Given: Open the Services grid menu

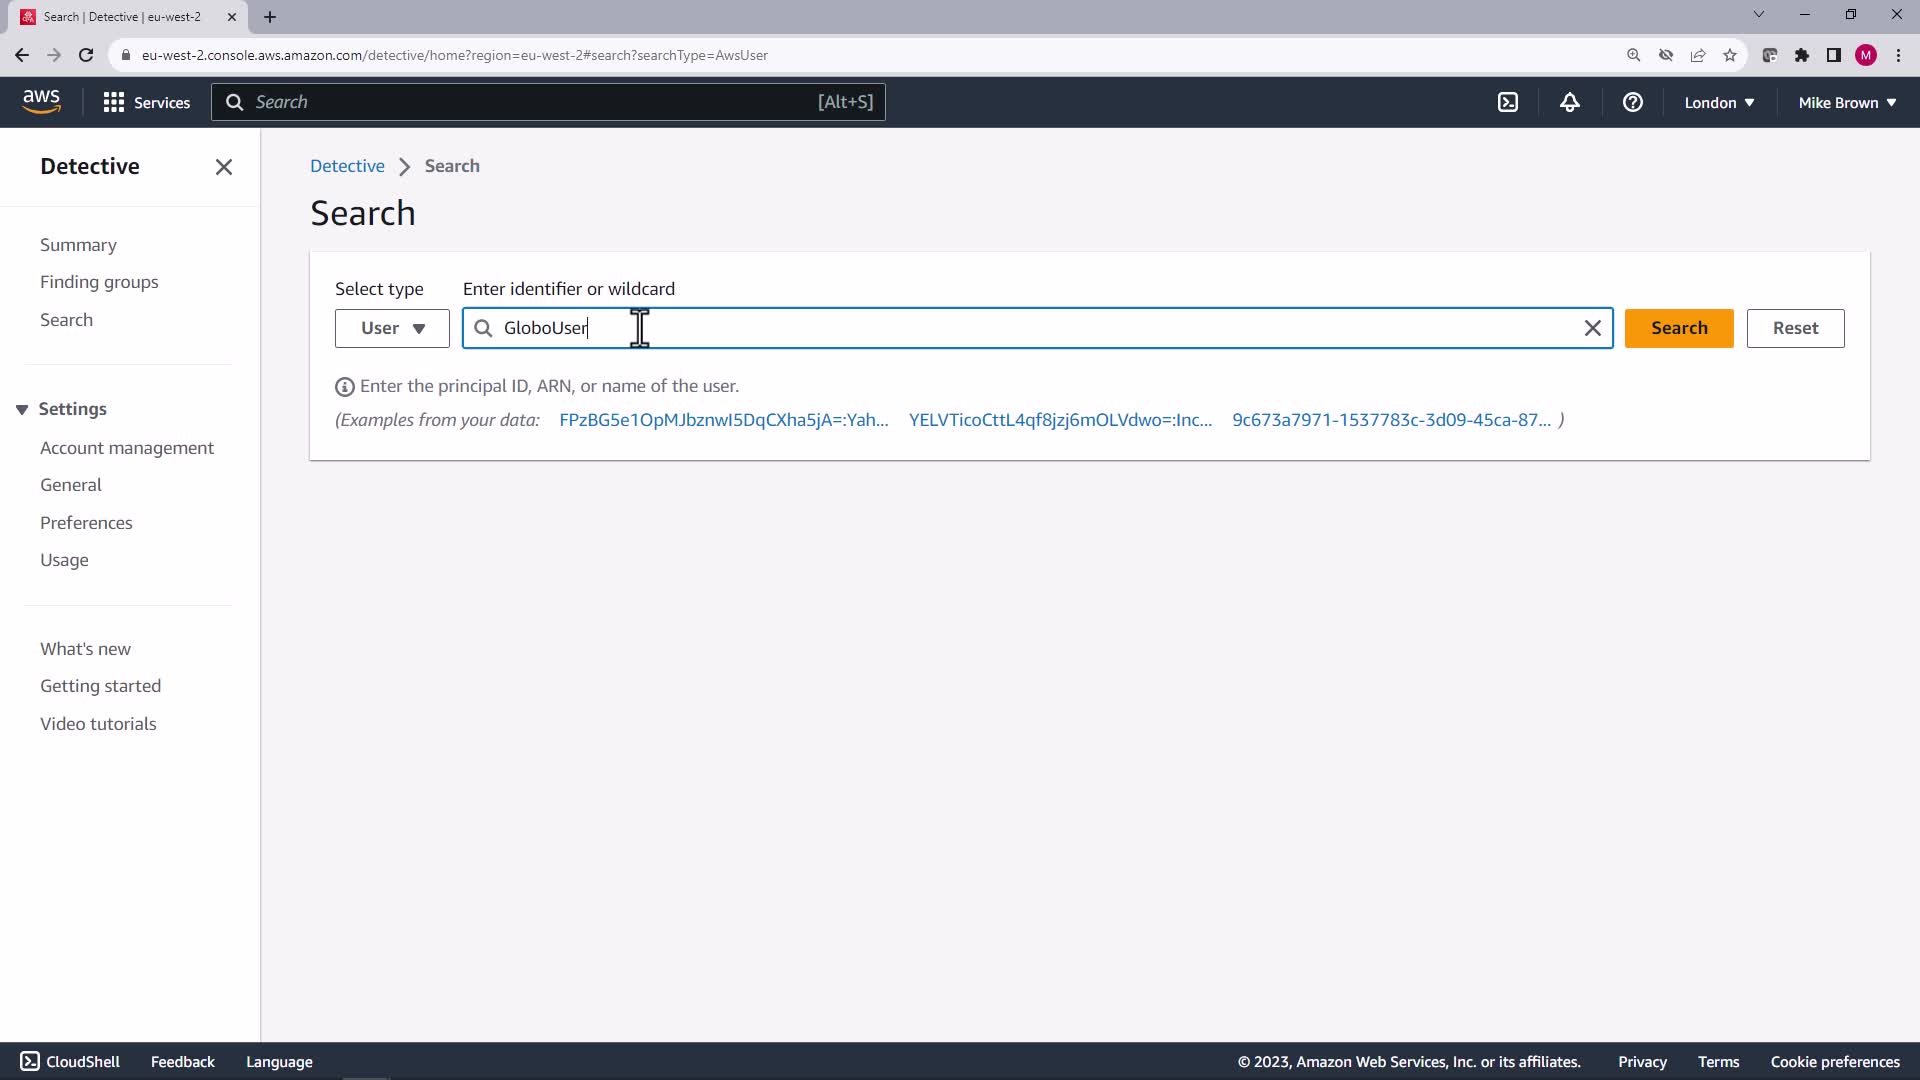Looking at the screenshot, I should [x=146, y=102].
